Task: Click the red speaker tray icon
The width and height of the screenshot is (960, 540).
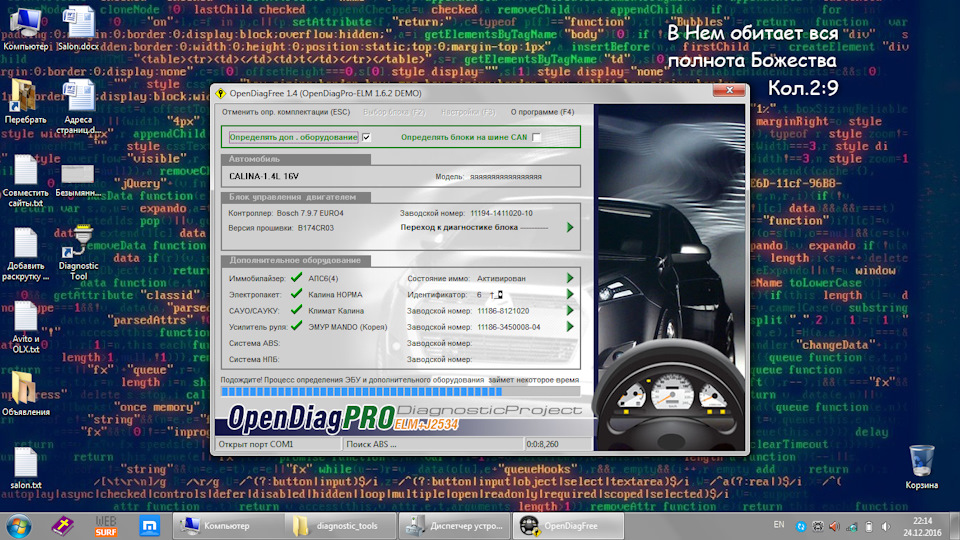Action: click(834, 527)
